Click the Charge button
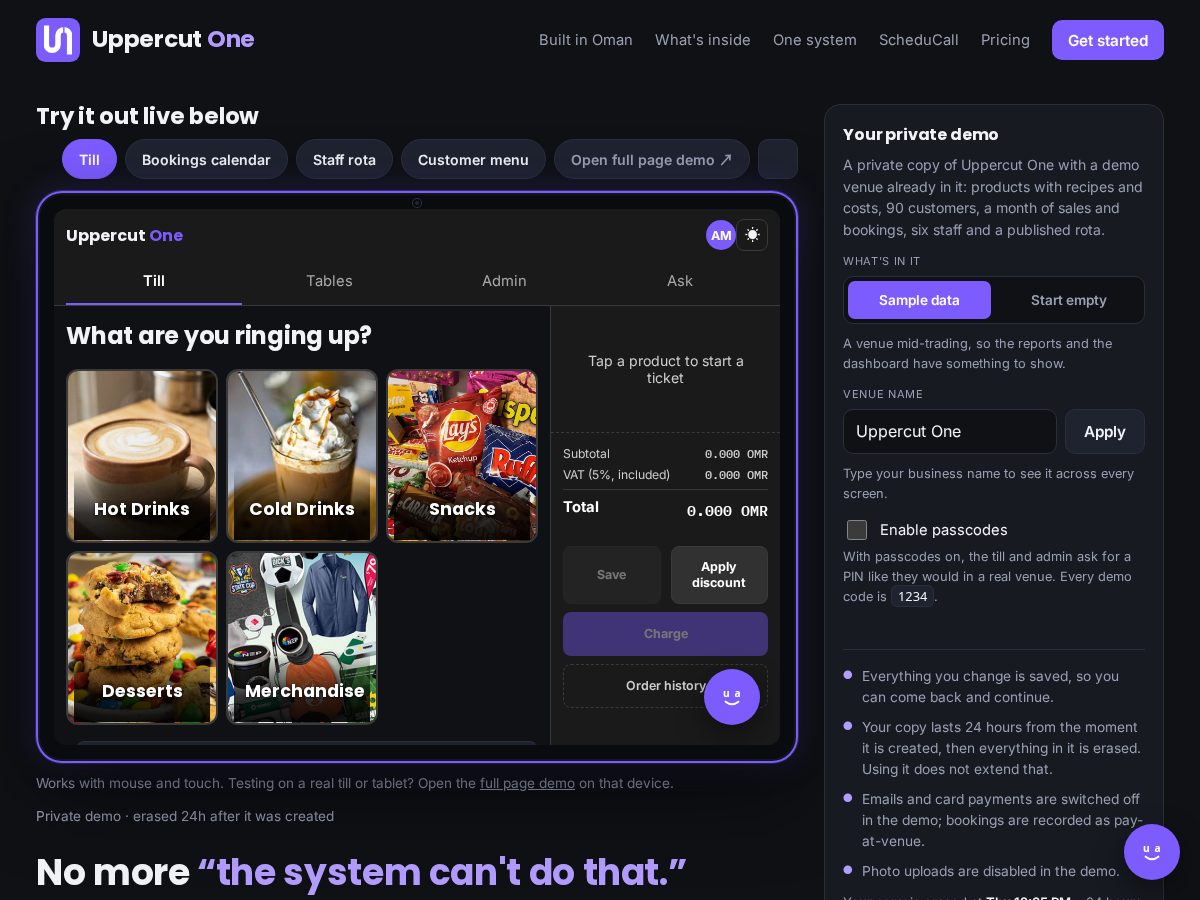The height and width of the screenshot is (900, 1200). click(x=666, y=634)
